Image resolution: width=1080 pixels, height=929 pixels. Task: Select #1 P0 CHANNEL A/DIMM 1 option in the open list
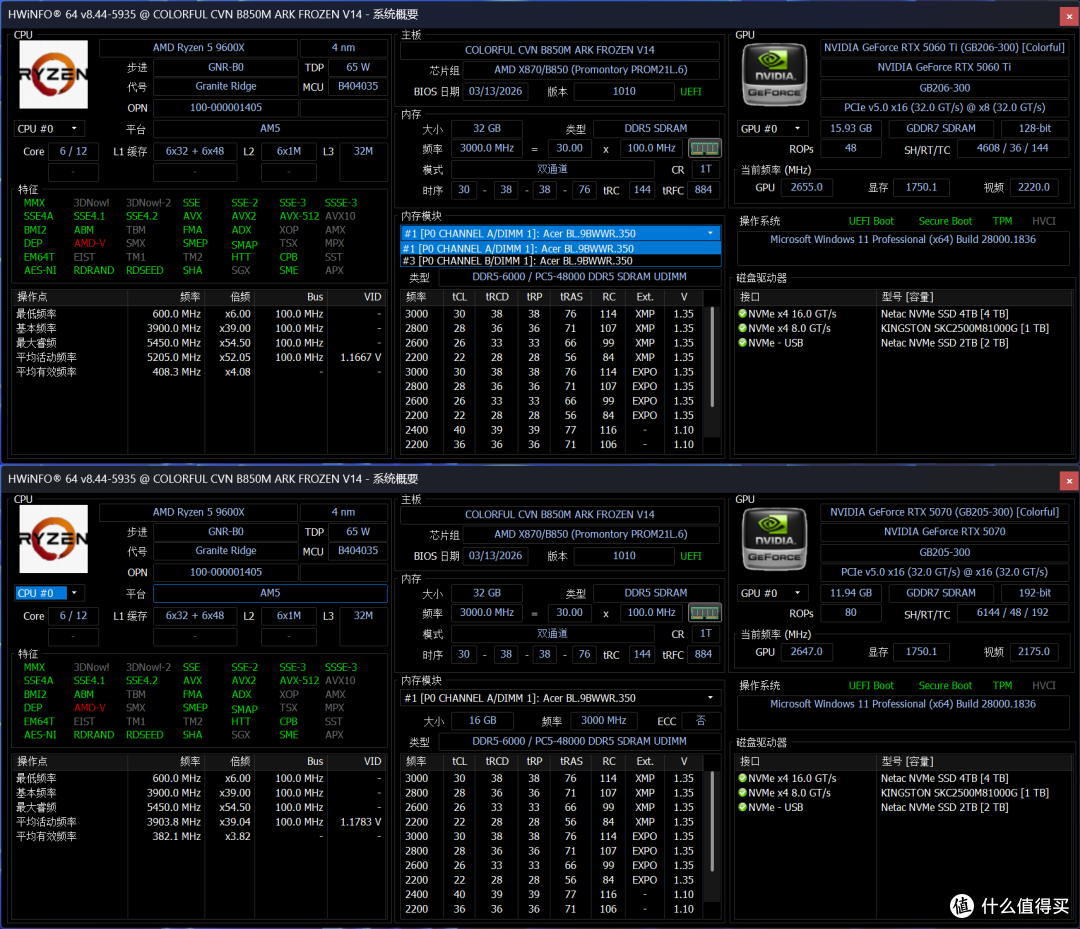click(561, 249)
